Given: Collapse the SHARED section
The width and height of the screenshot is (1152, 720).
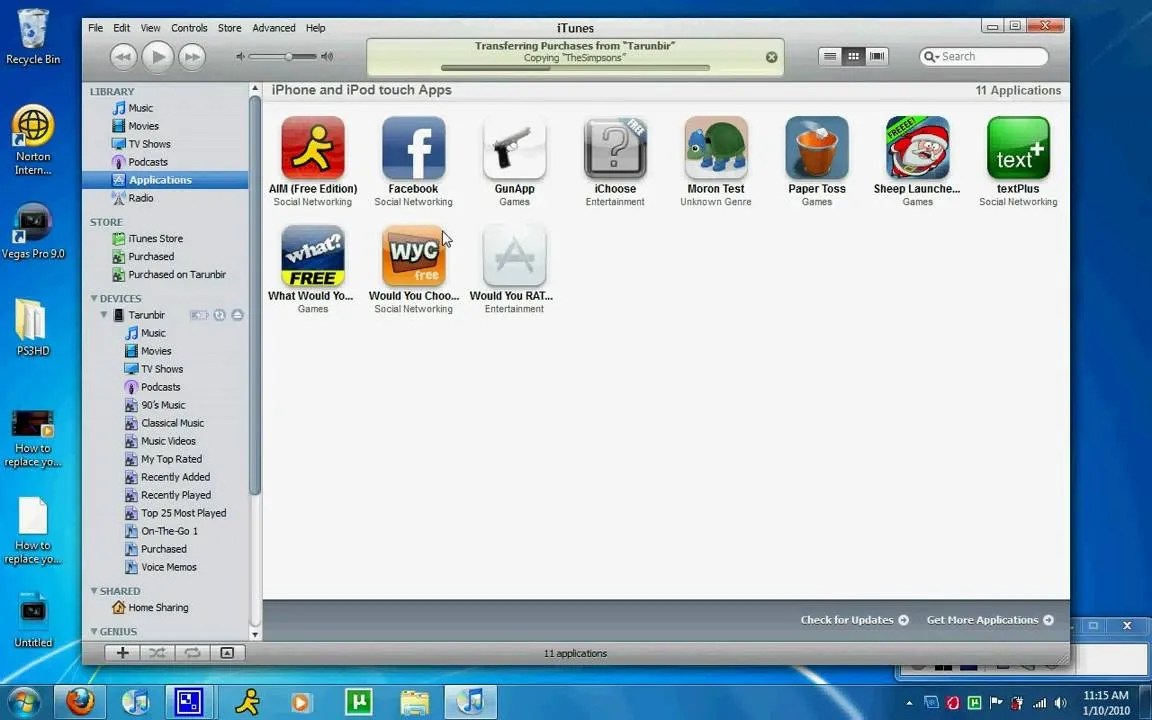Looking at the screenshot, I should 94,591.
